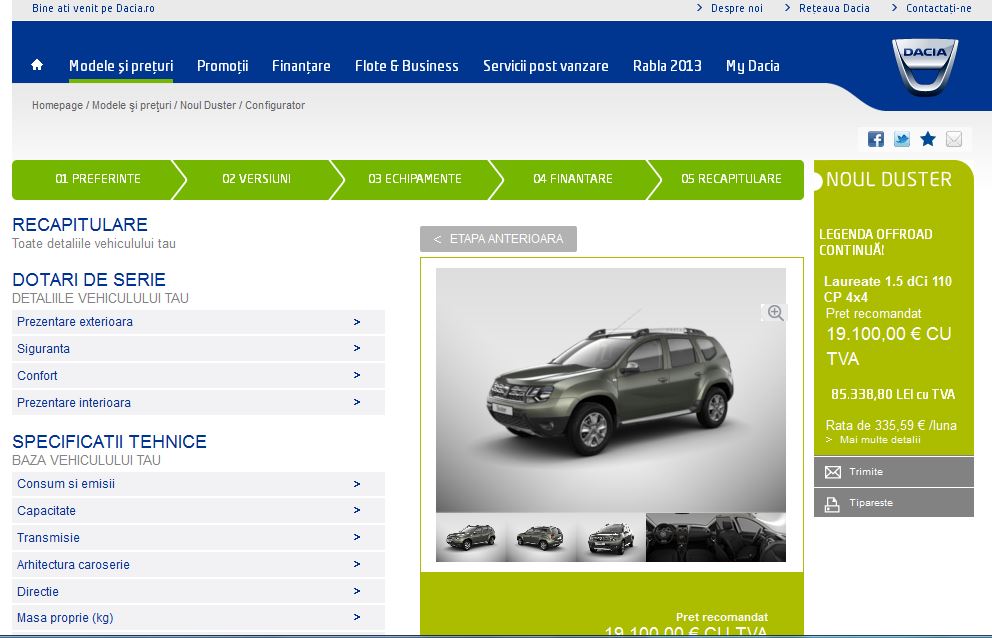Go to step 04 Finantare
Image resolution: width=992 pixels, height=638 pixels.
pos(573,179)
